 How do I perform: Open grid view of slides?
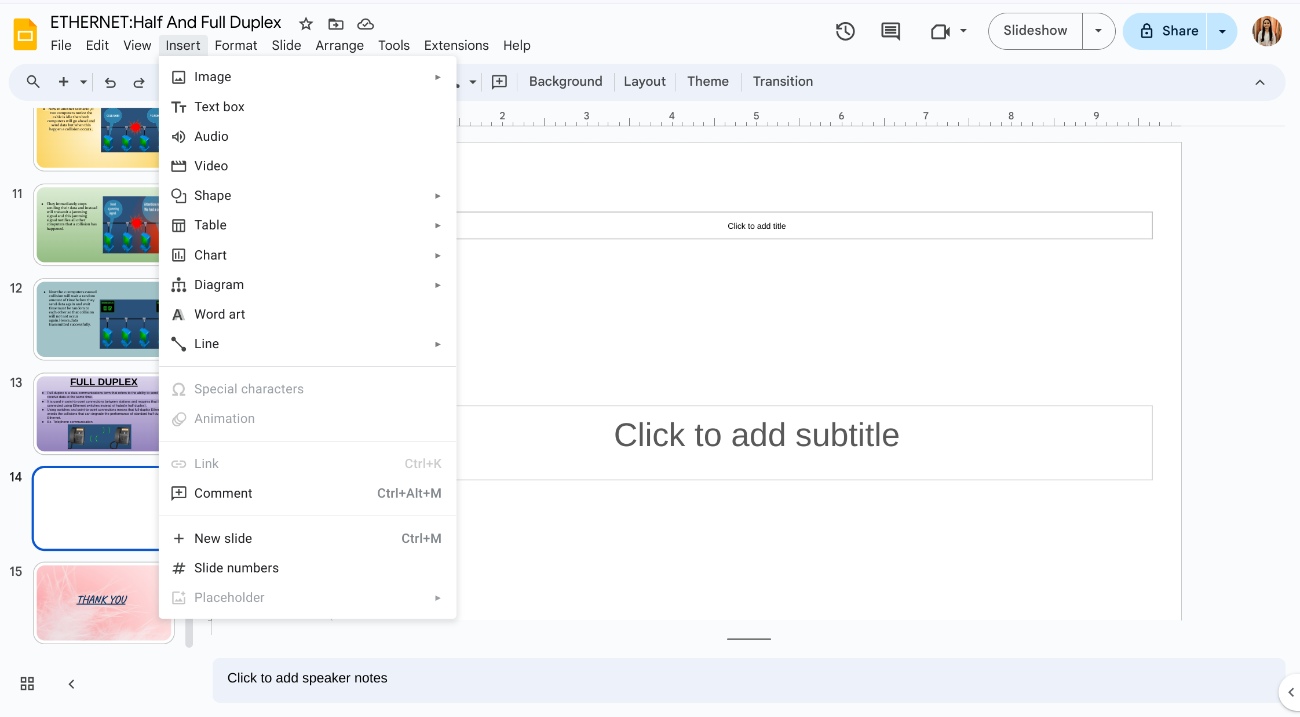pyautogui.click(x=27, y=684)
